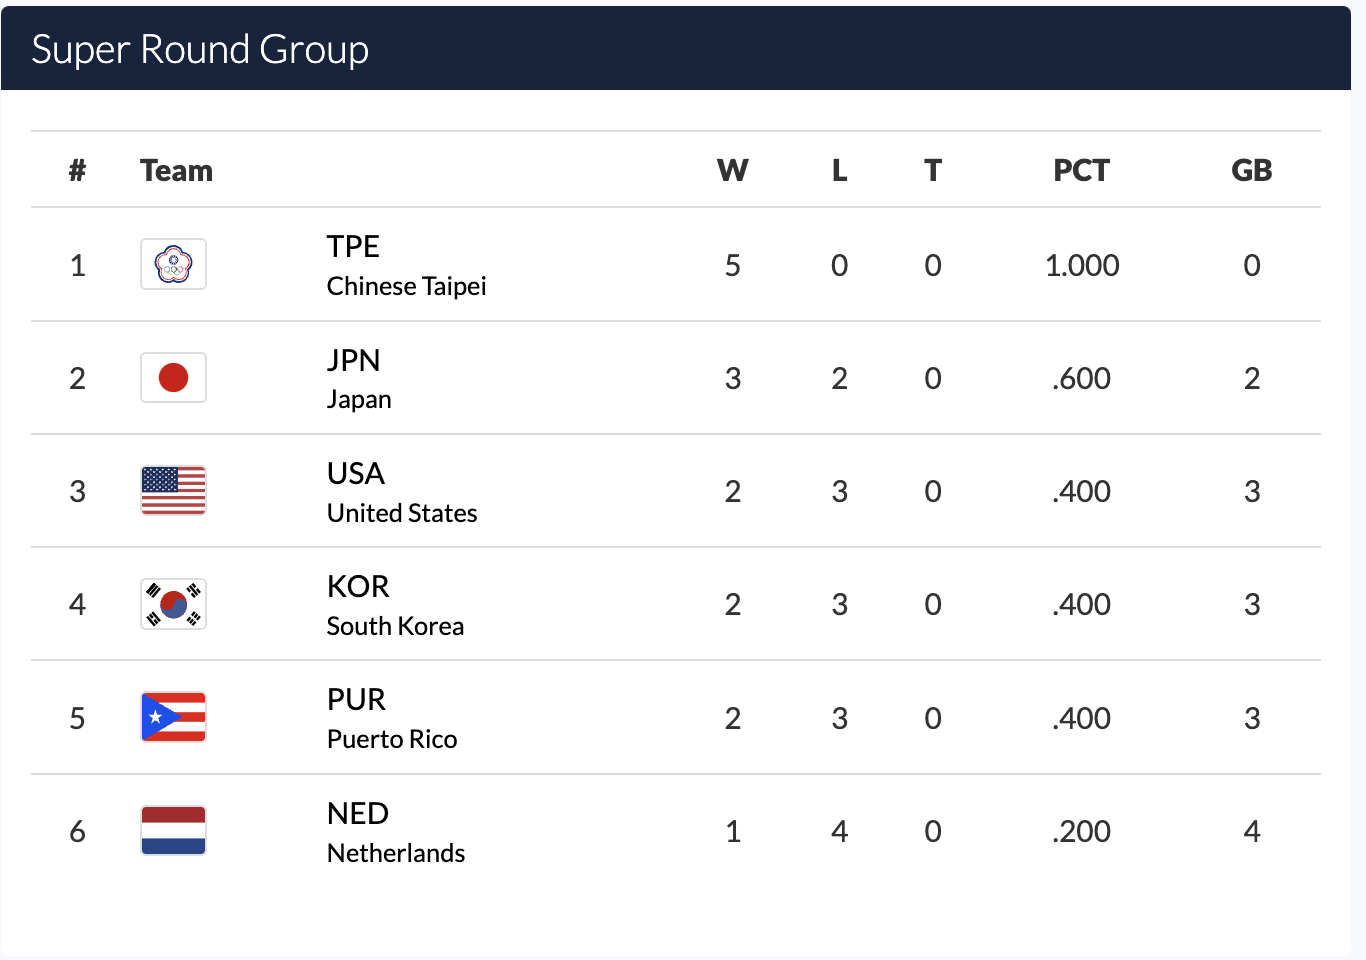1366x960 pixels.
Task: Select the USA team abbreviation
Action: coord(355,473)
